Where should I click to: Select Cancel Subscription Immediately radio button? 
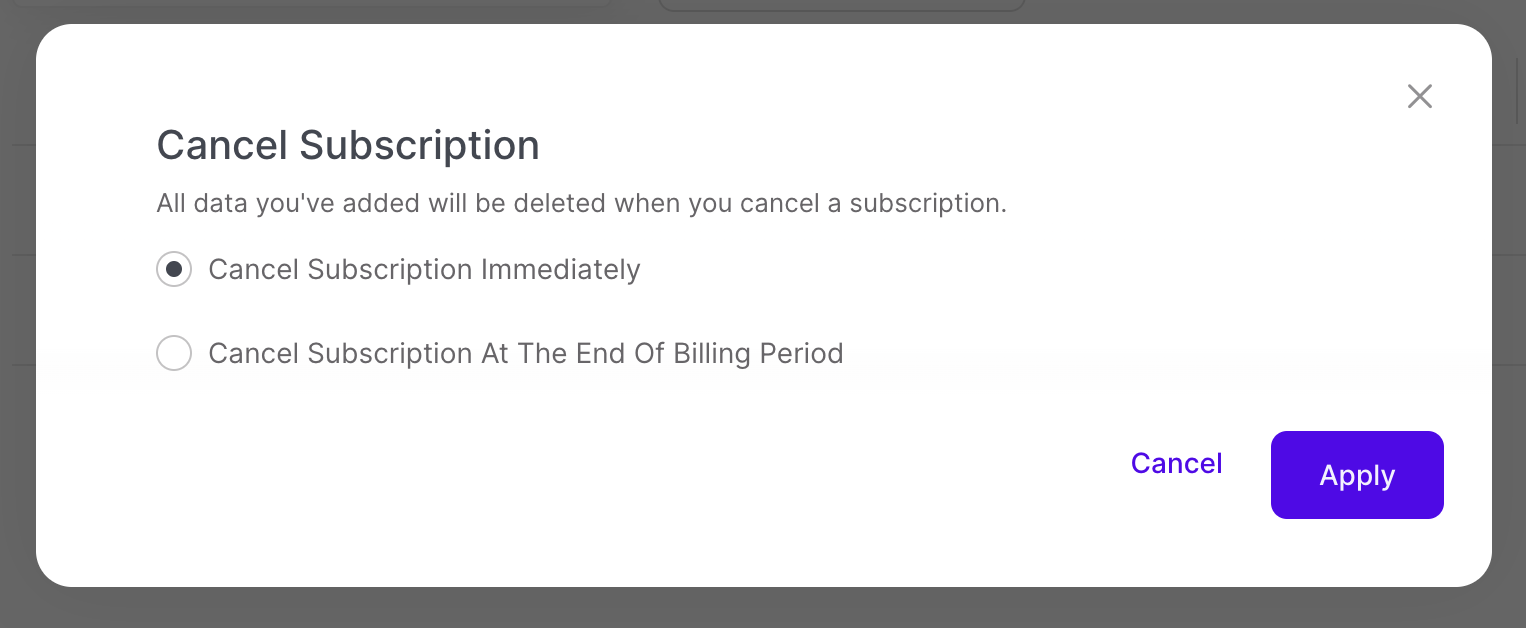click(174, 269)
